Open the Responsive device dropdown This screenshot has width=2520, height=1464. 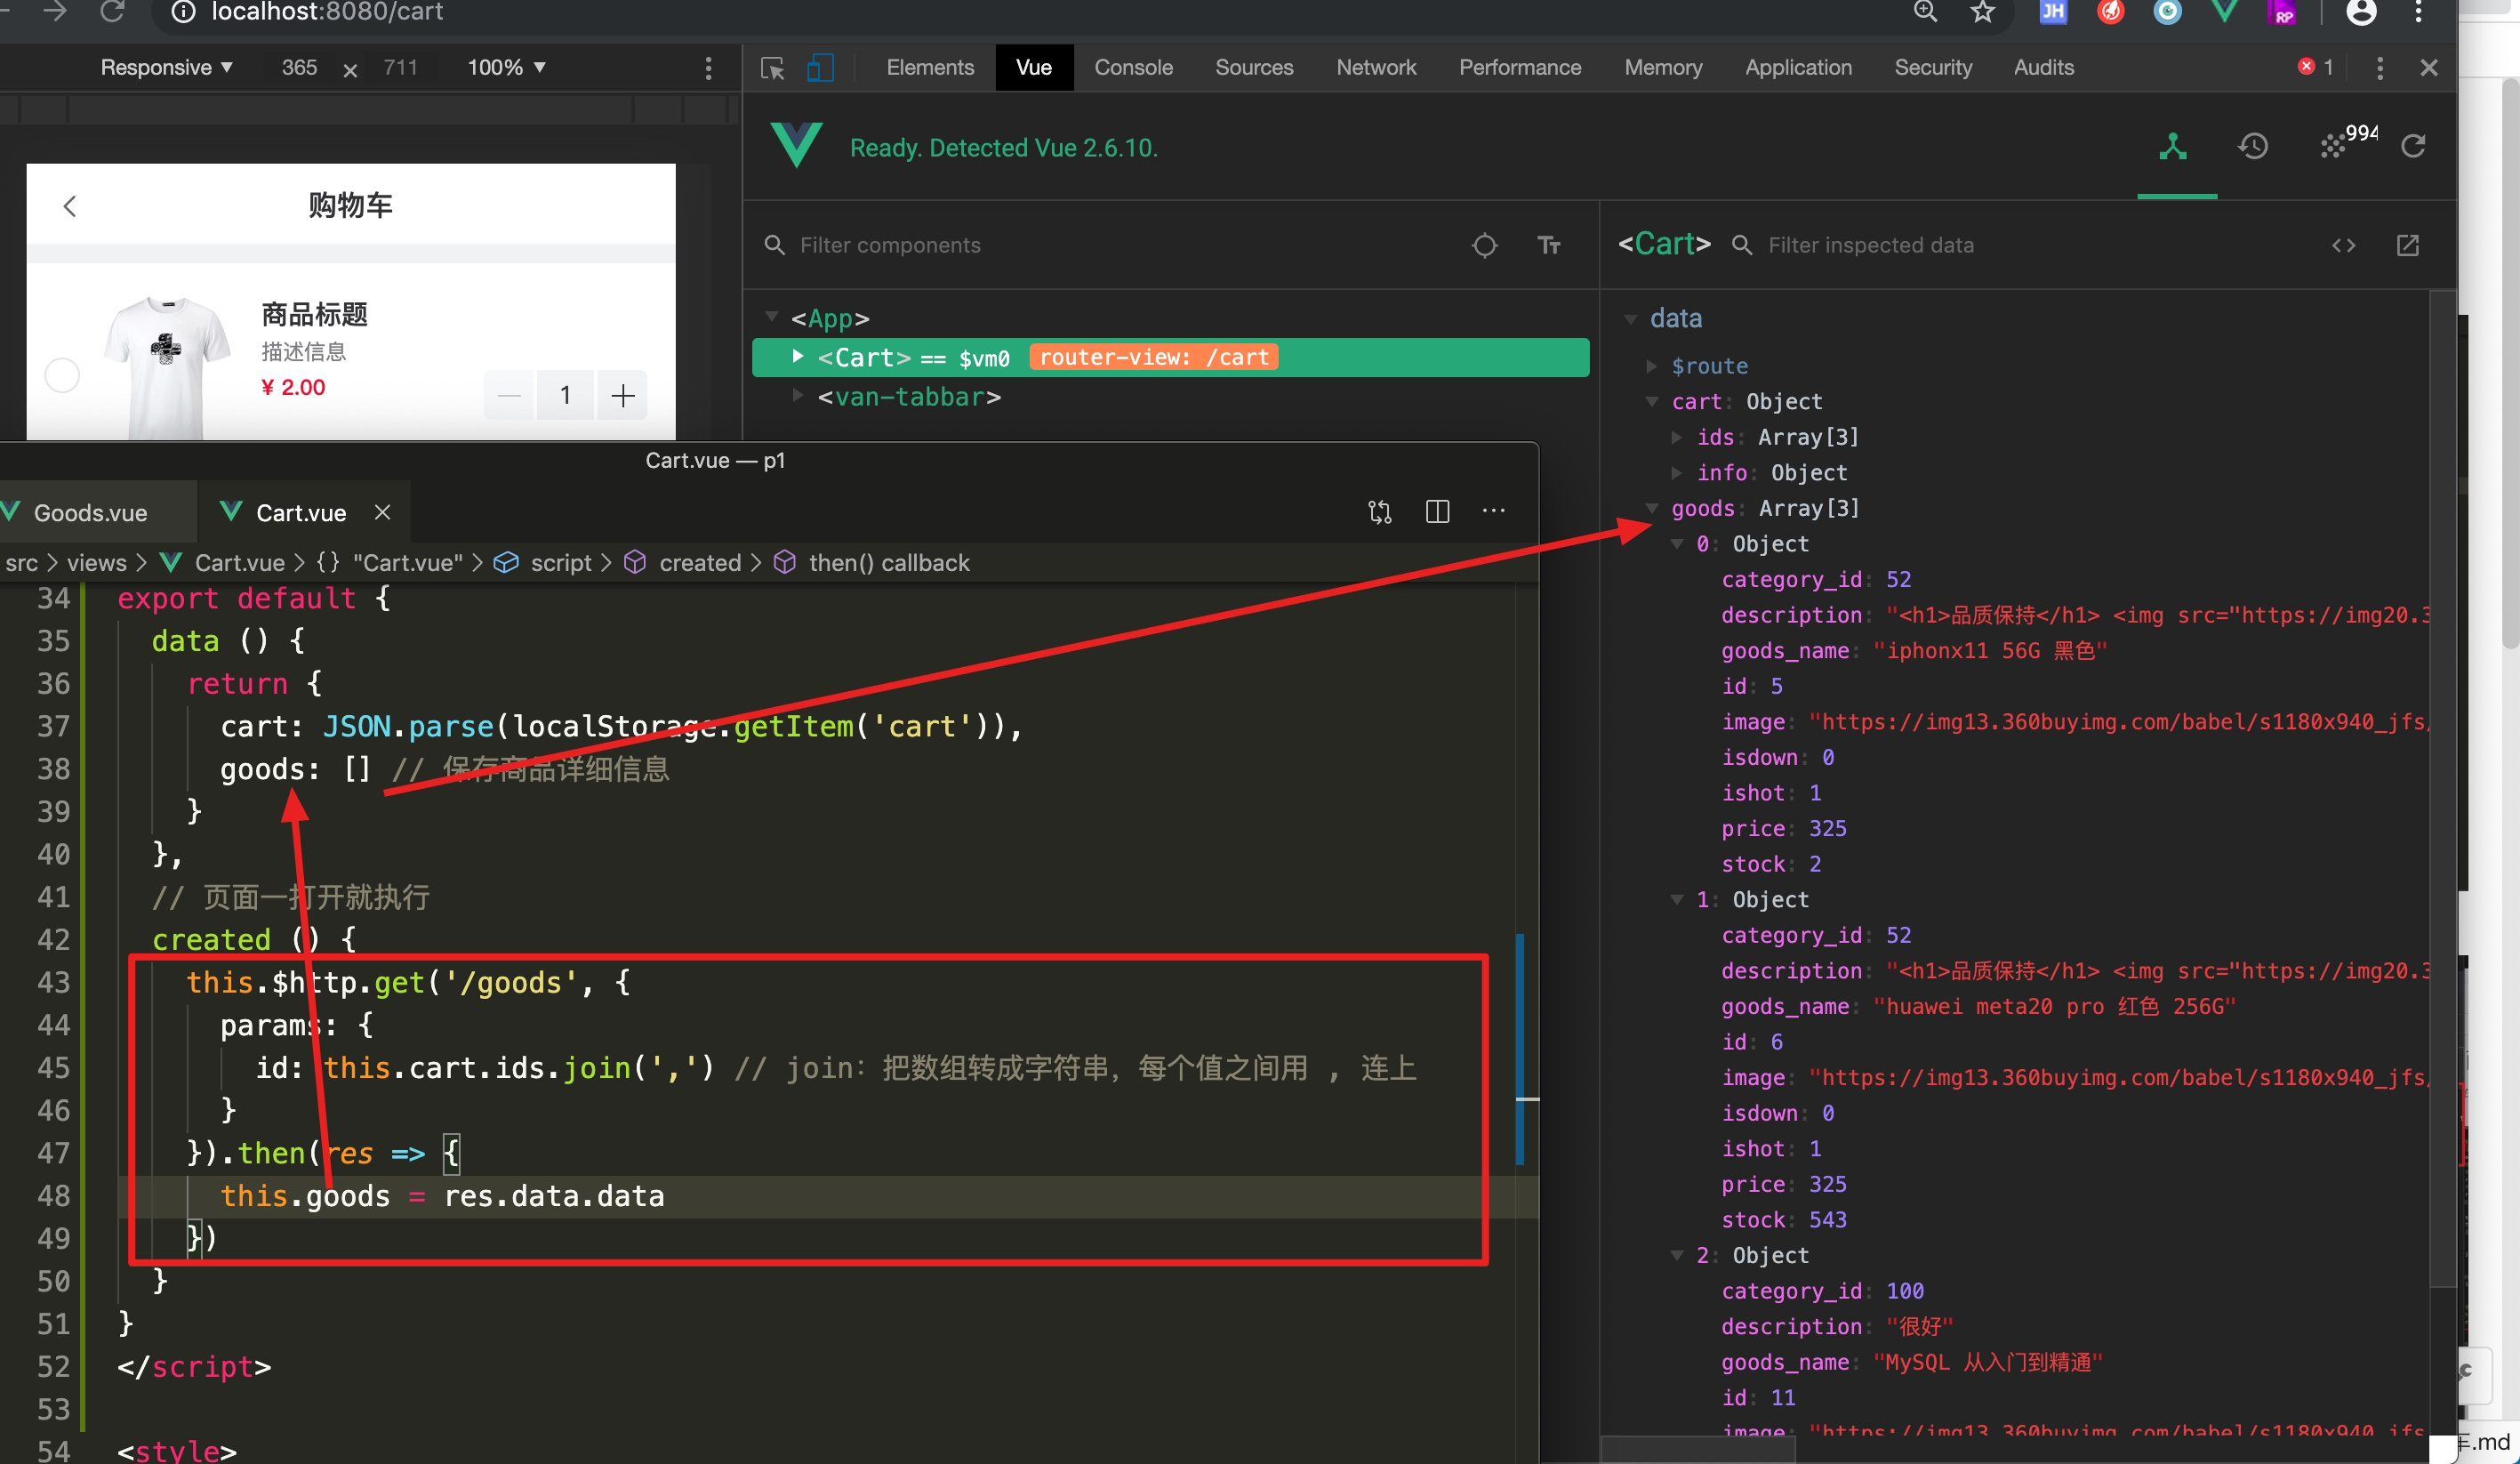[x=166, y=67]
